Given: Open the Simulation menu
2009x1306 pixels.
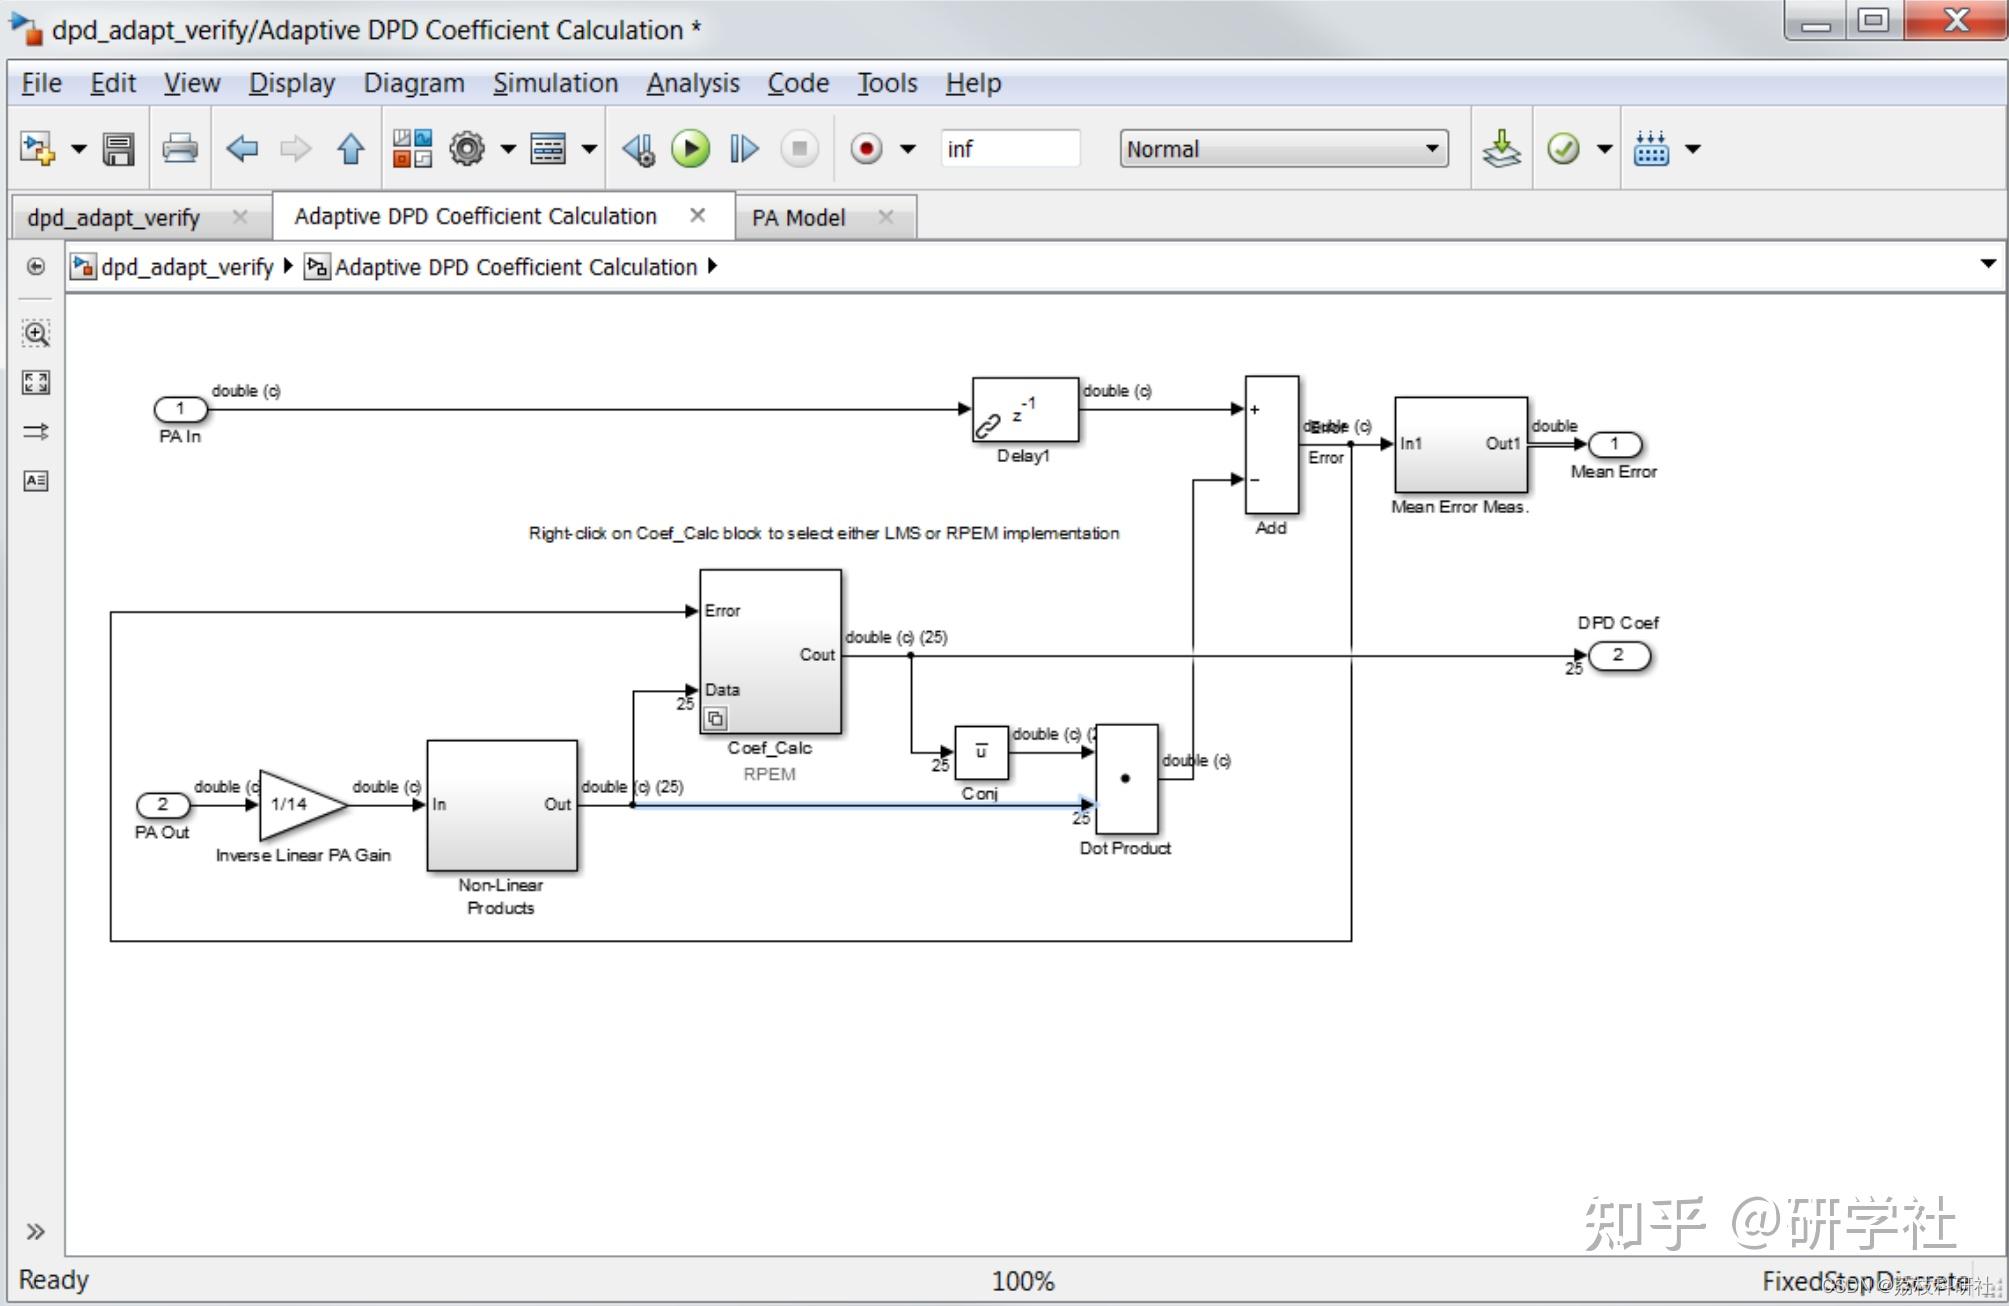Looking at the screenshot, I should [x=555, y=83].
